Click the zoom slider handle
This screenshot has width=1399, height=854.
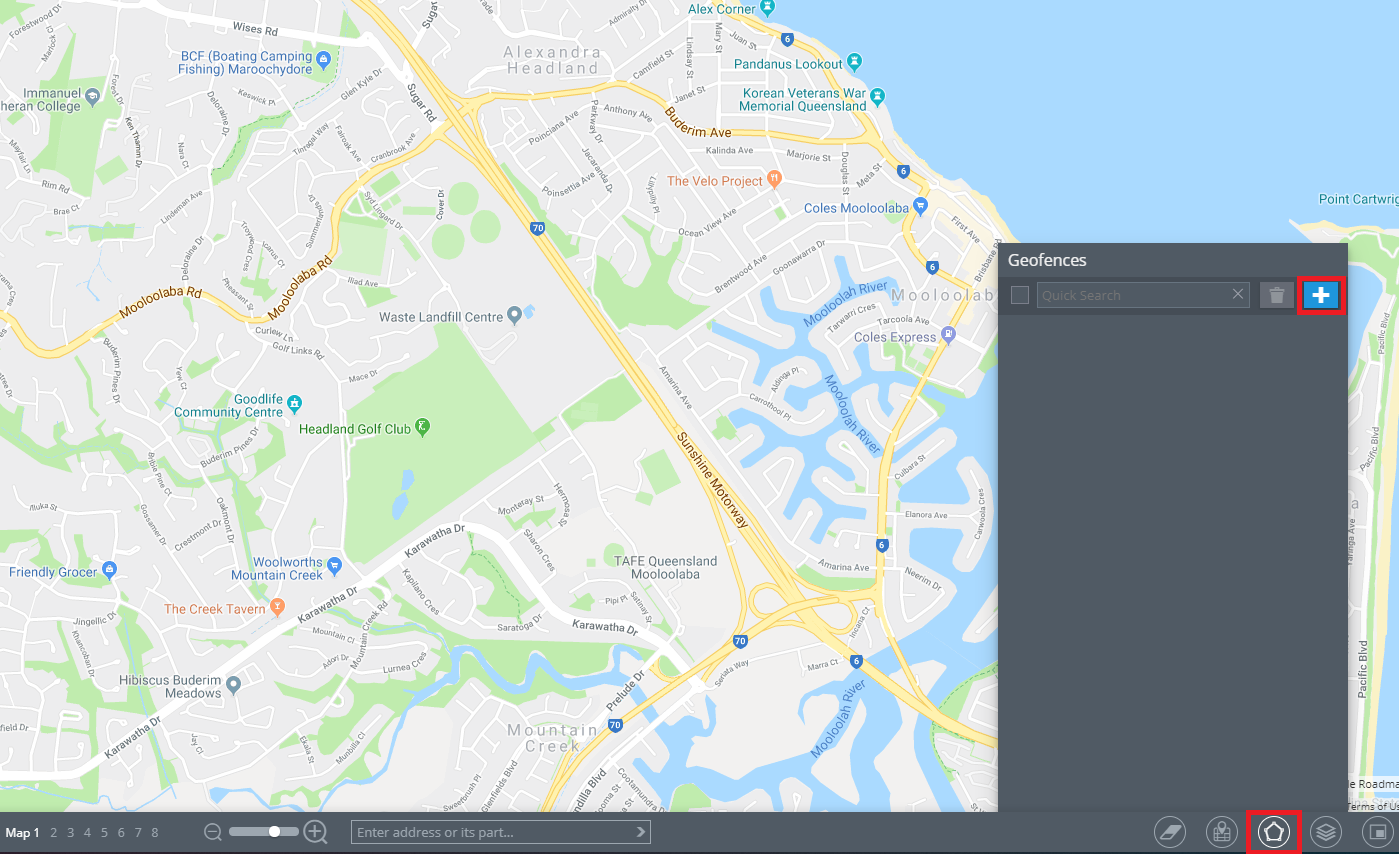[275, 832]
